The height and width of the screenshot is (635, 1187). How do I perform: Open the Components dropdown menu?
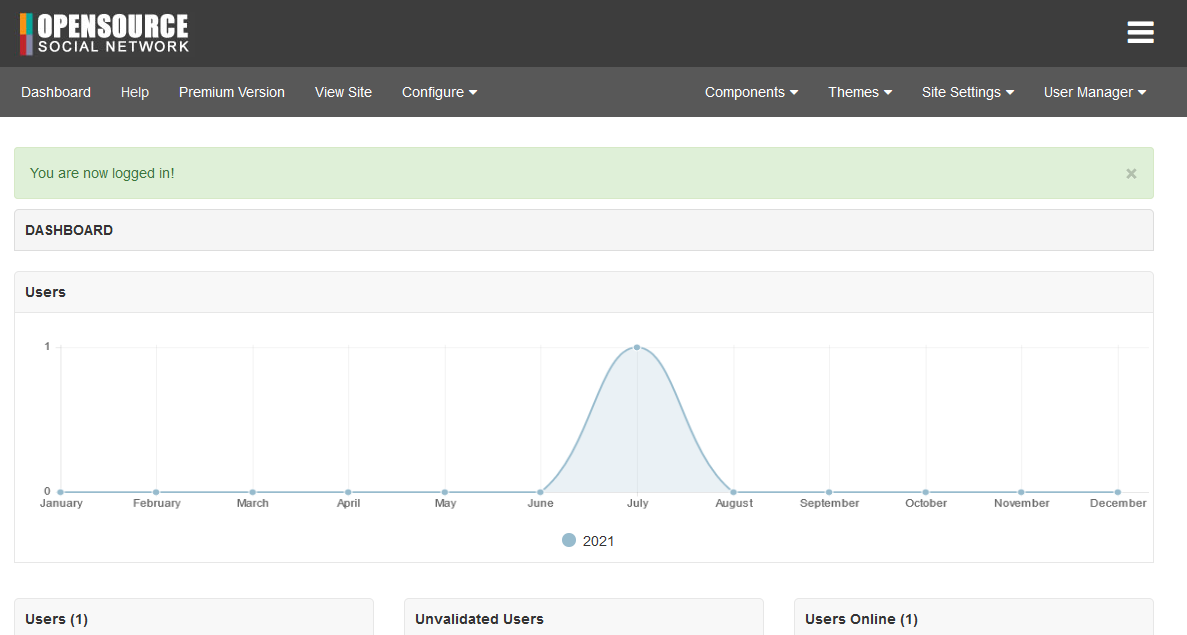pyautogui.click(x=751, y=92)
